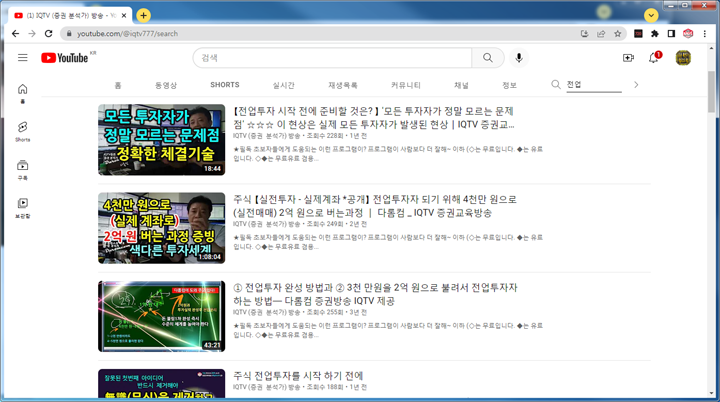Click channel name under the 조회수 255회 video
The image size is (720, 402).
[x=266, y=312]
